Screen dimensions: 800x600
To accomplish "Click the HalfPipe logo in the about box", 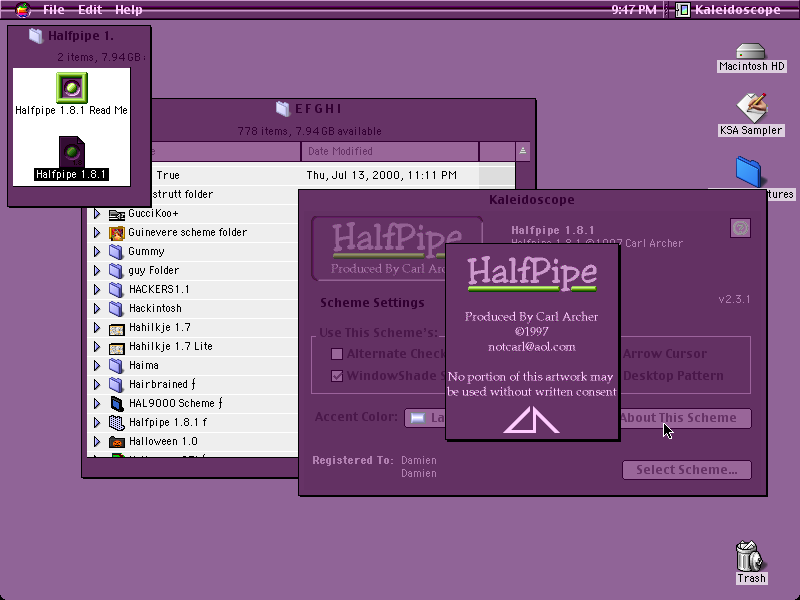I will coord(532,273).
